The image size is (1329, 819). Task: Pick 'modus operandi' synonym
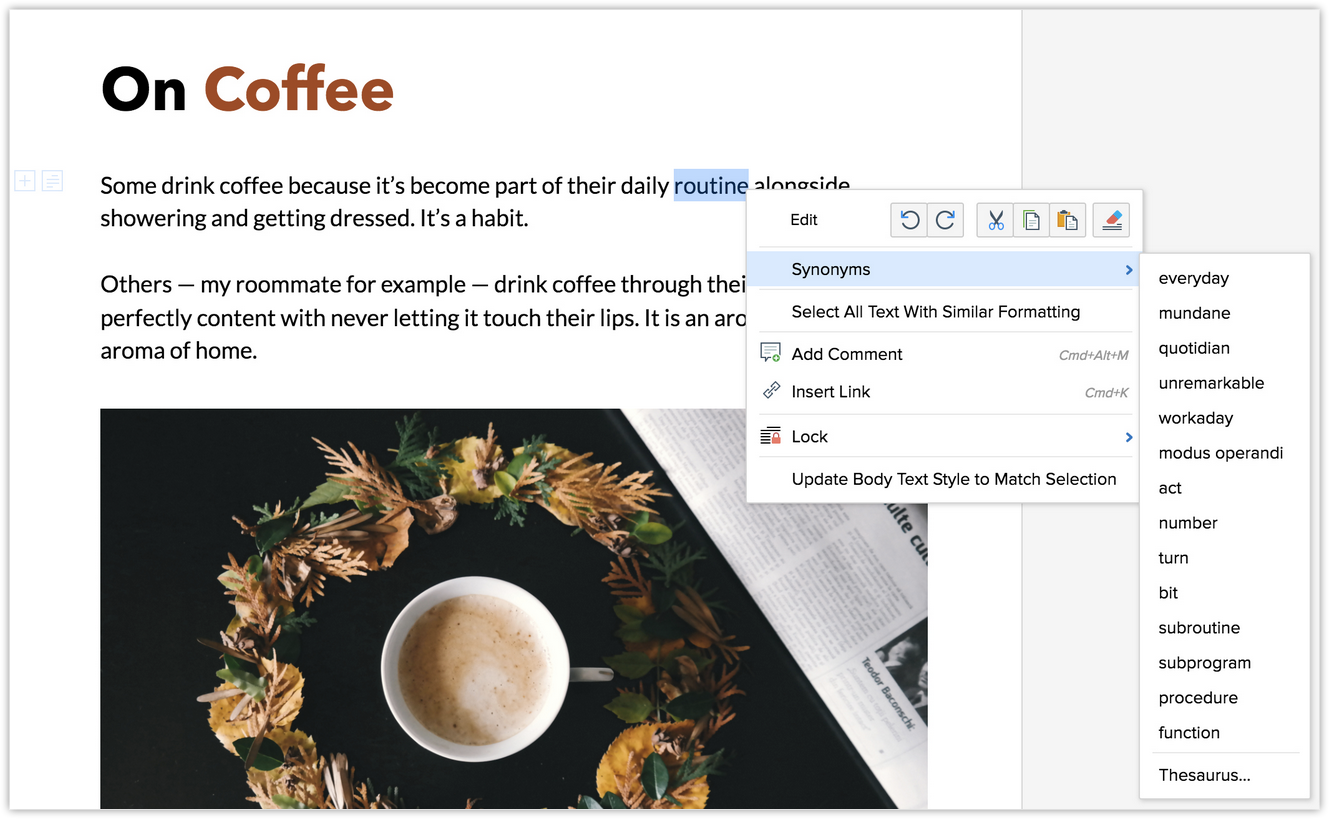tap(1220, 453)
